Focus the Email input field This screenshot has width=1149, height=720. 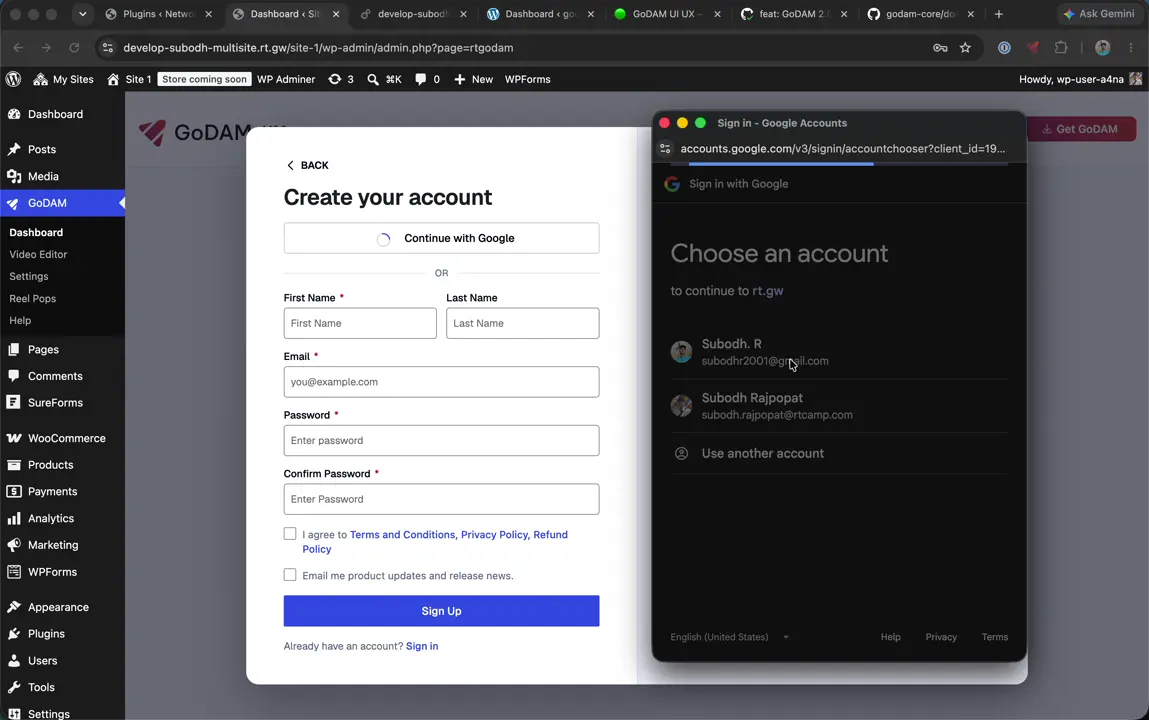pyautogui.click(x=441, y=382)
